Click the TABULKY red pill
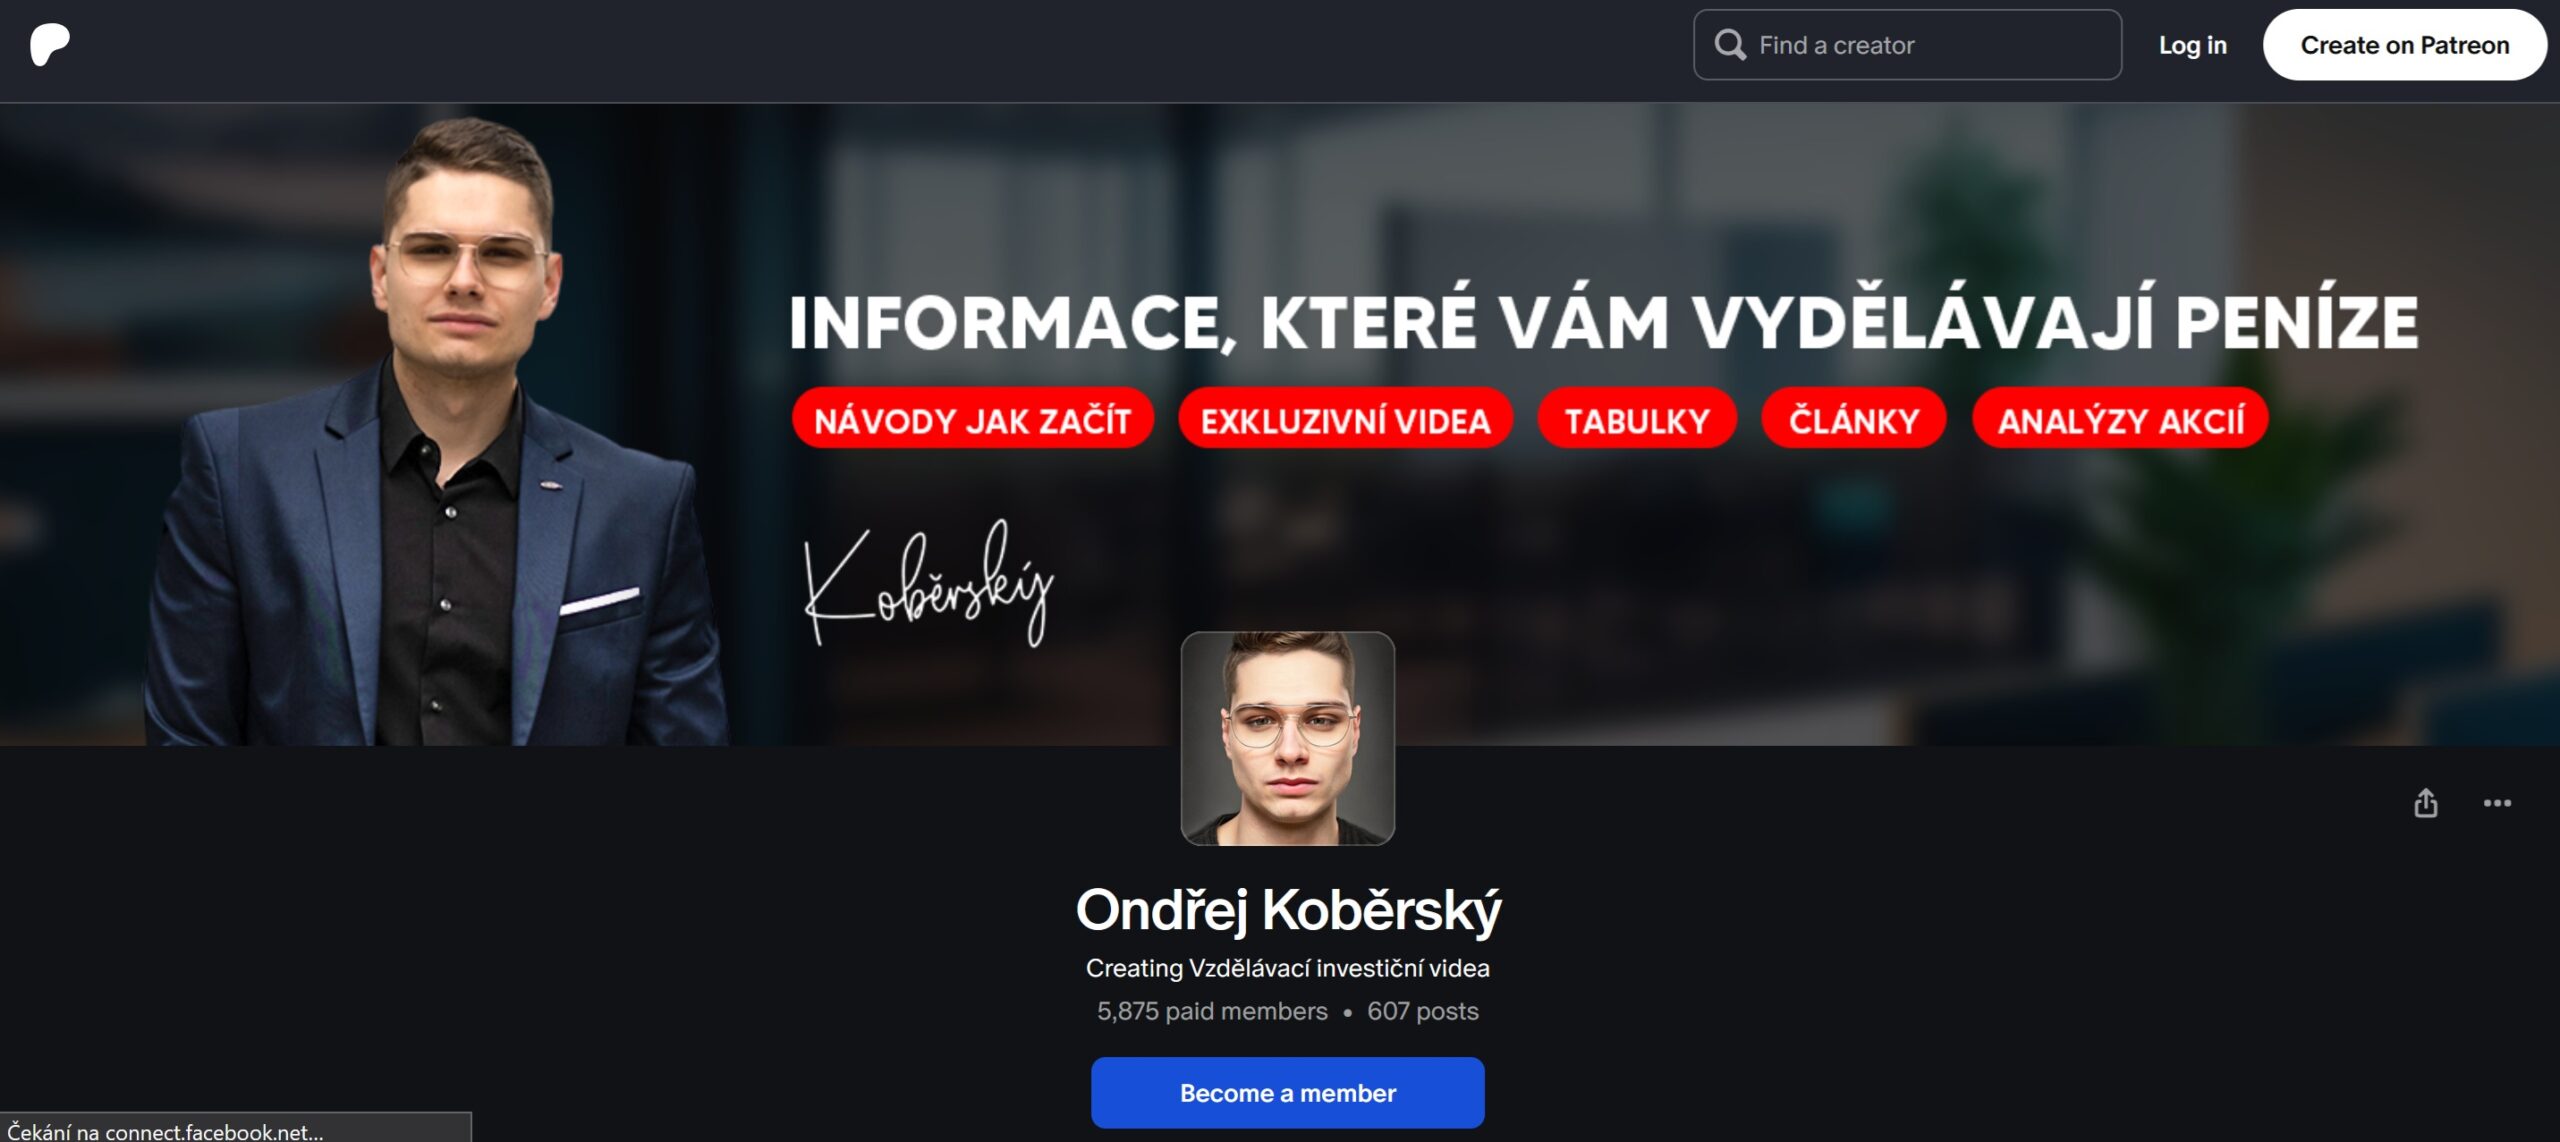This screenshot has height=1142, width=2560. pos(1637,419)
